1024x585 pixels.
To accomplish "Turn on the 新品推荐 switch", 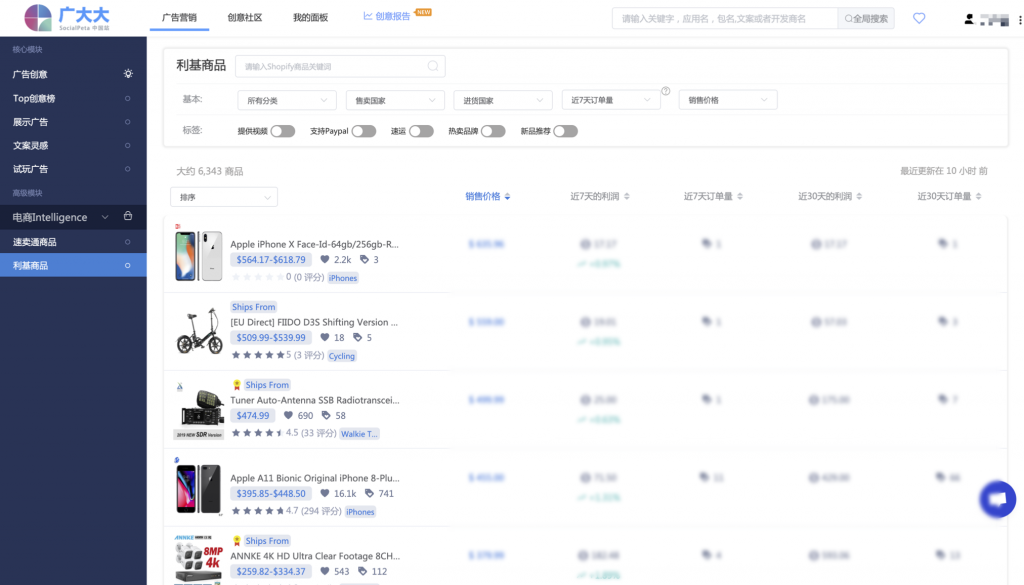I will pos(566,131).
